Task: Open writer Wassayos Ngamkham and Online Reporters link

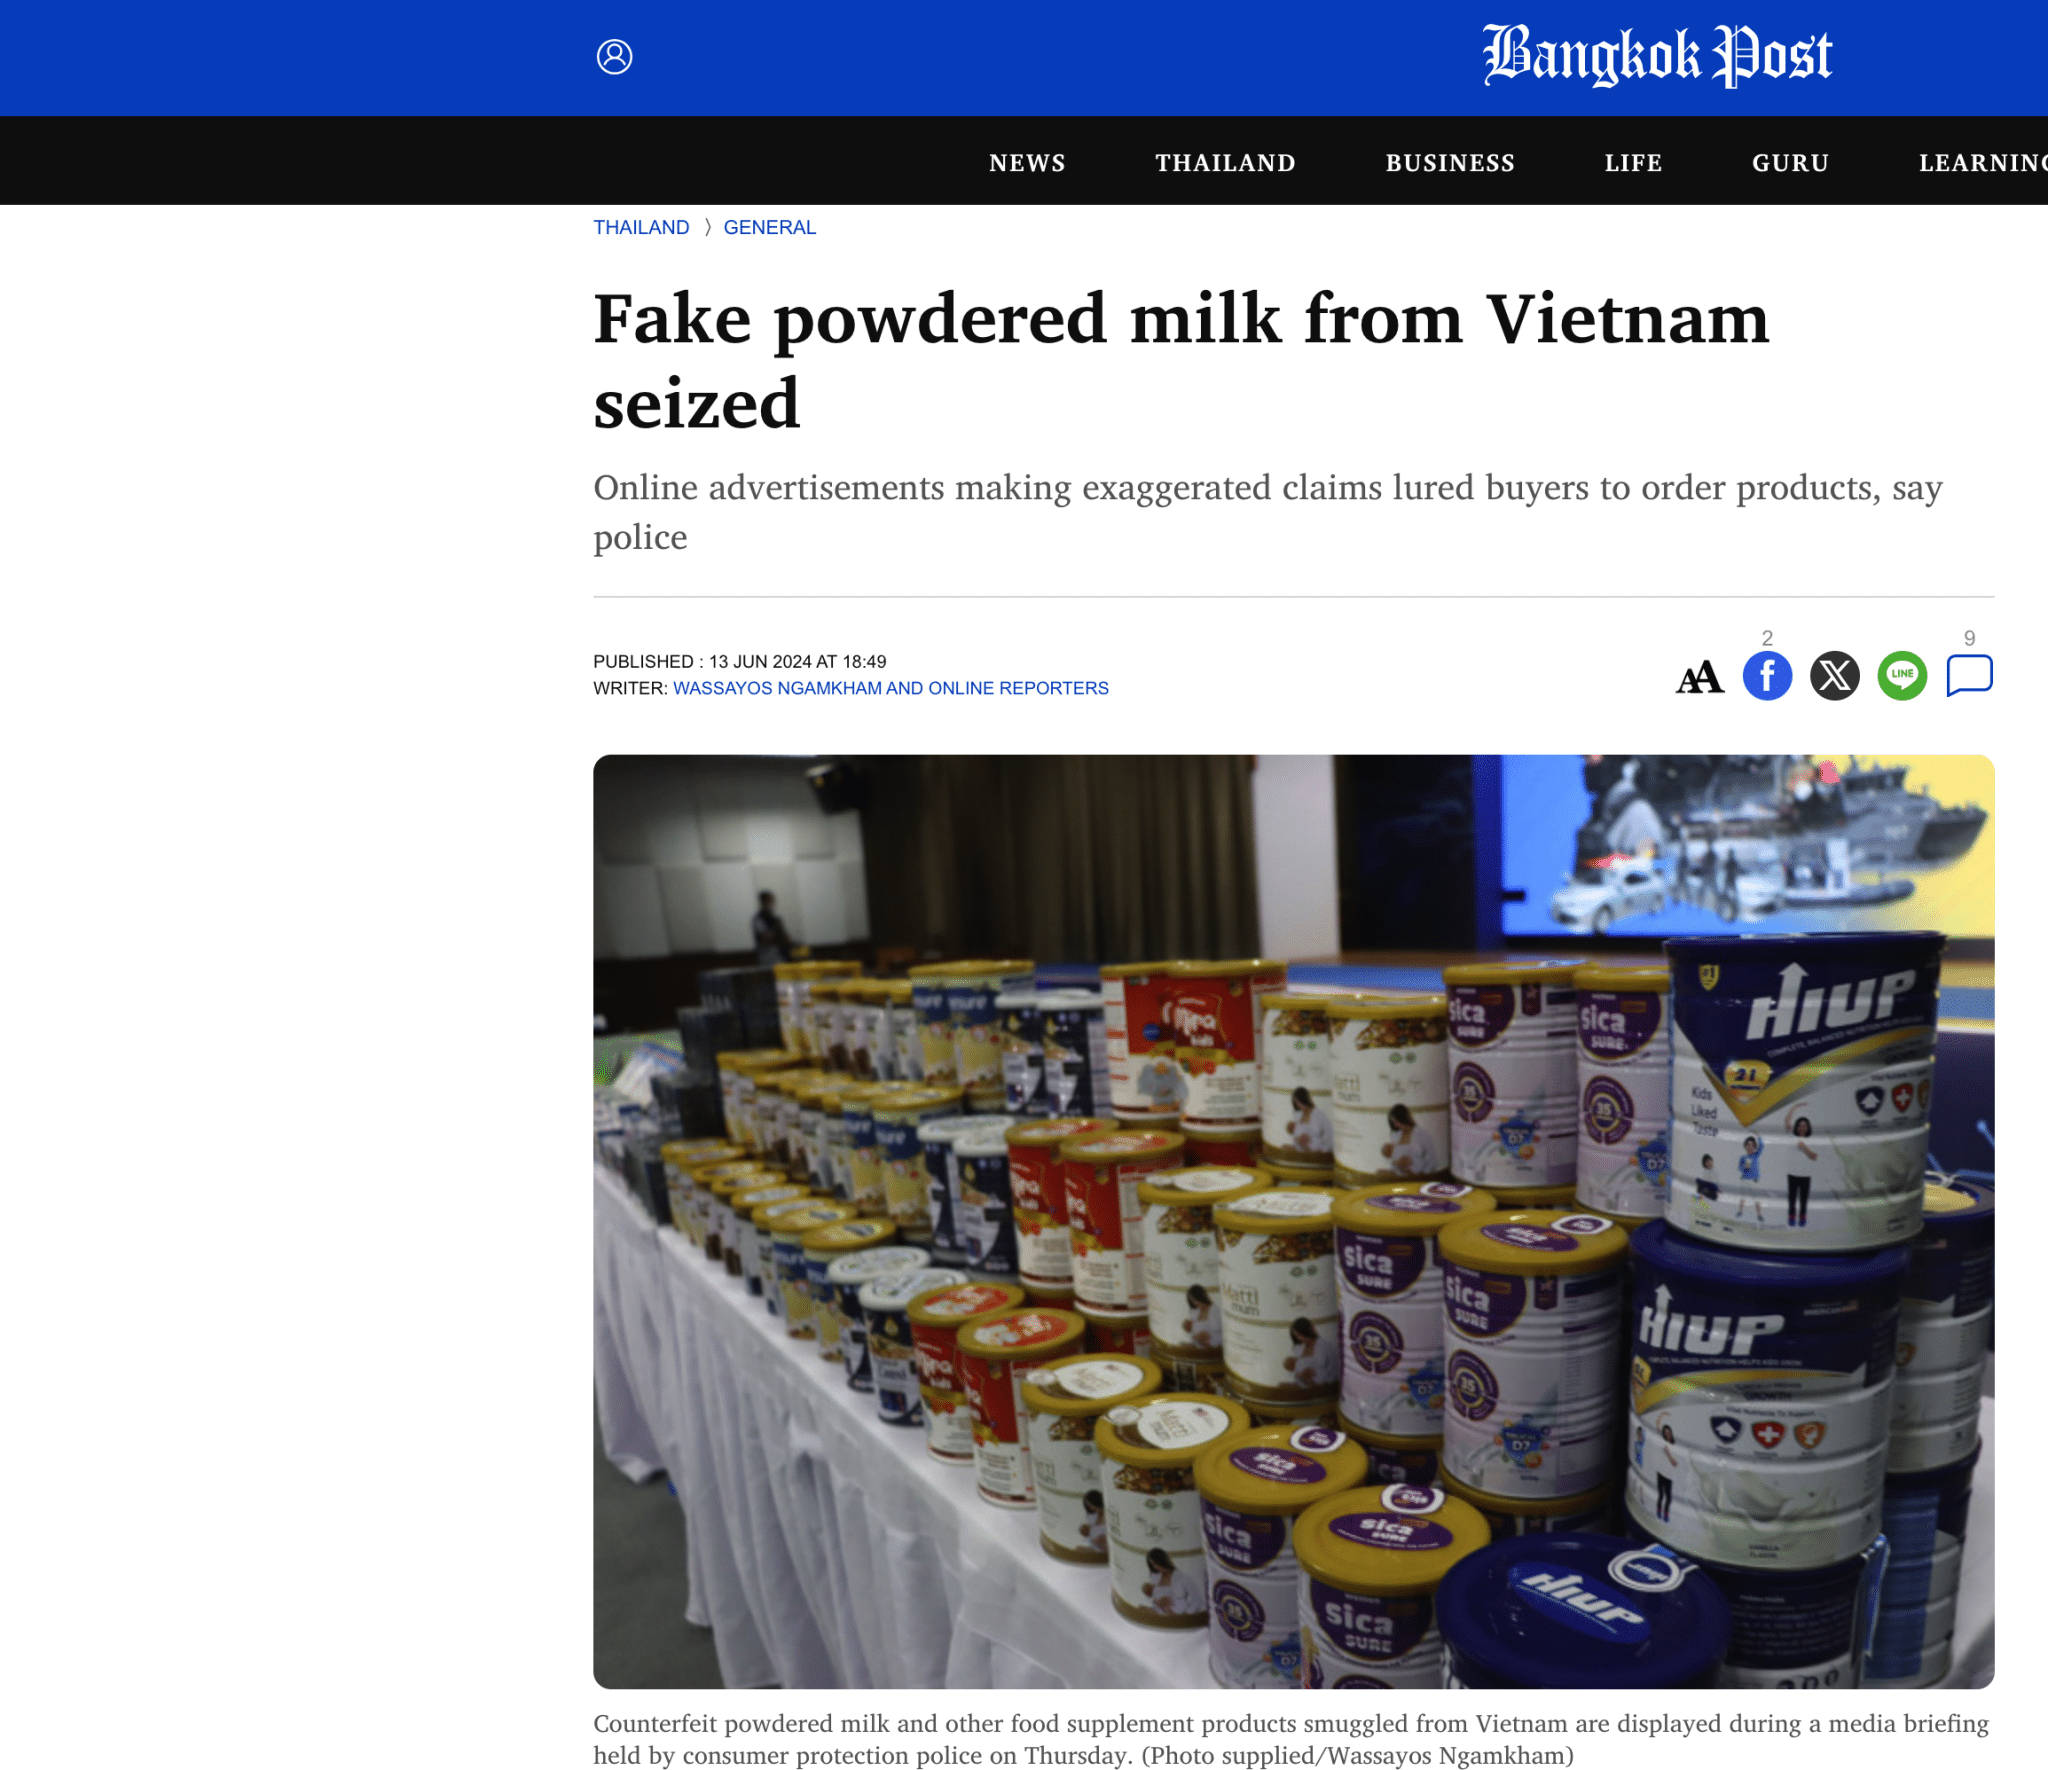Action: tap(890, 688)
